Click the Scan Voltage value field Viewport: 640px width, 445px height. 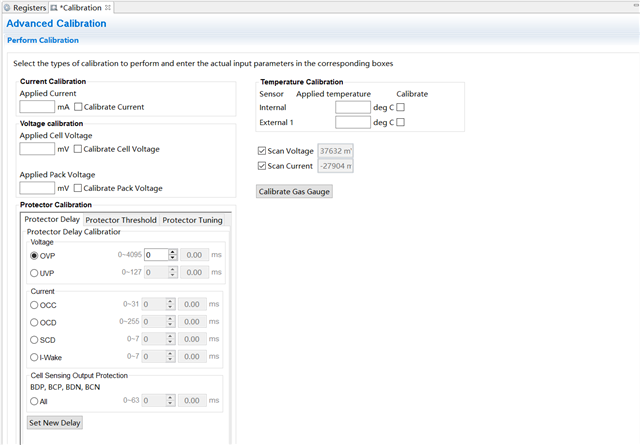point(335,151)
